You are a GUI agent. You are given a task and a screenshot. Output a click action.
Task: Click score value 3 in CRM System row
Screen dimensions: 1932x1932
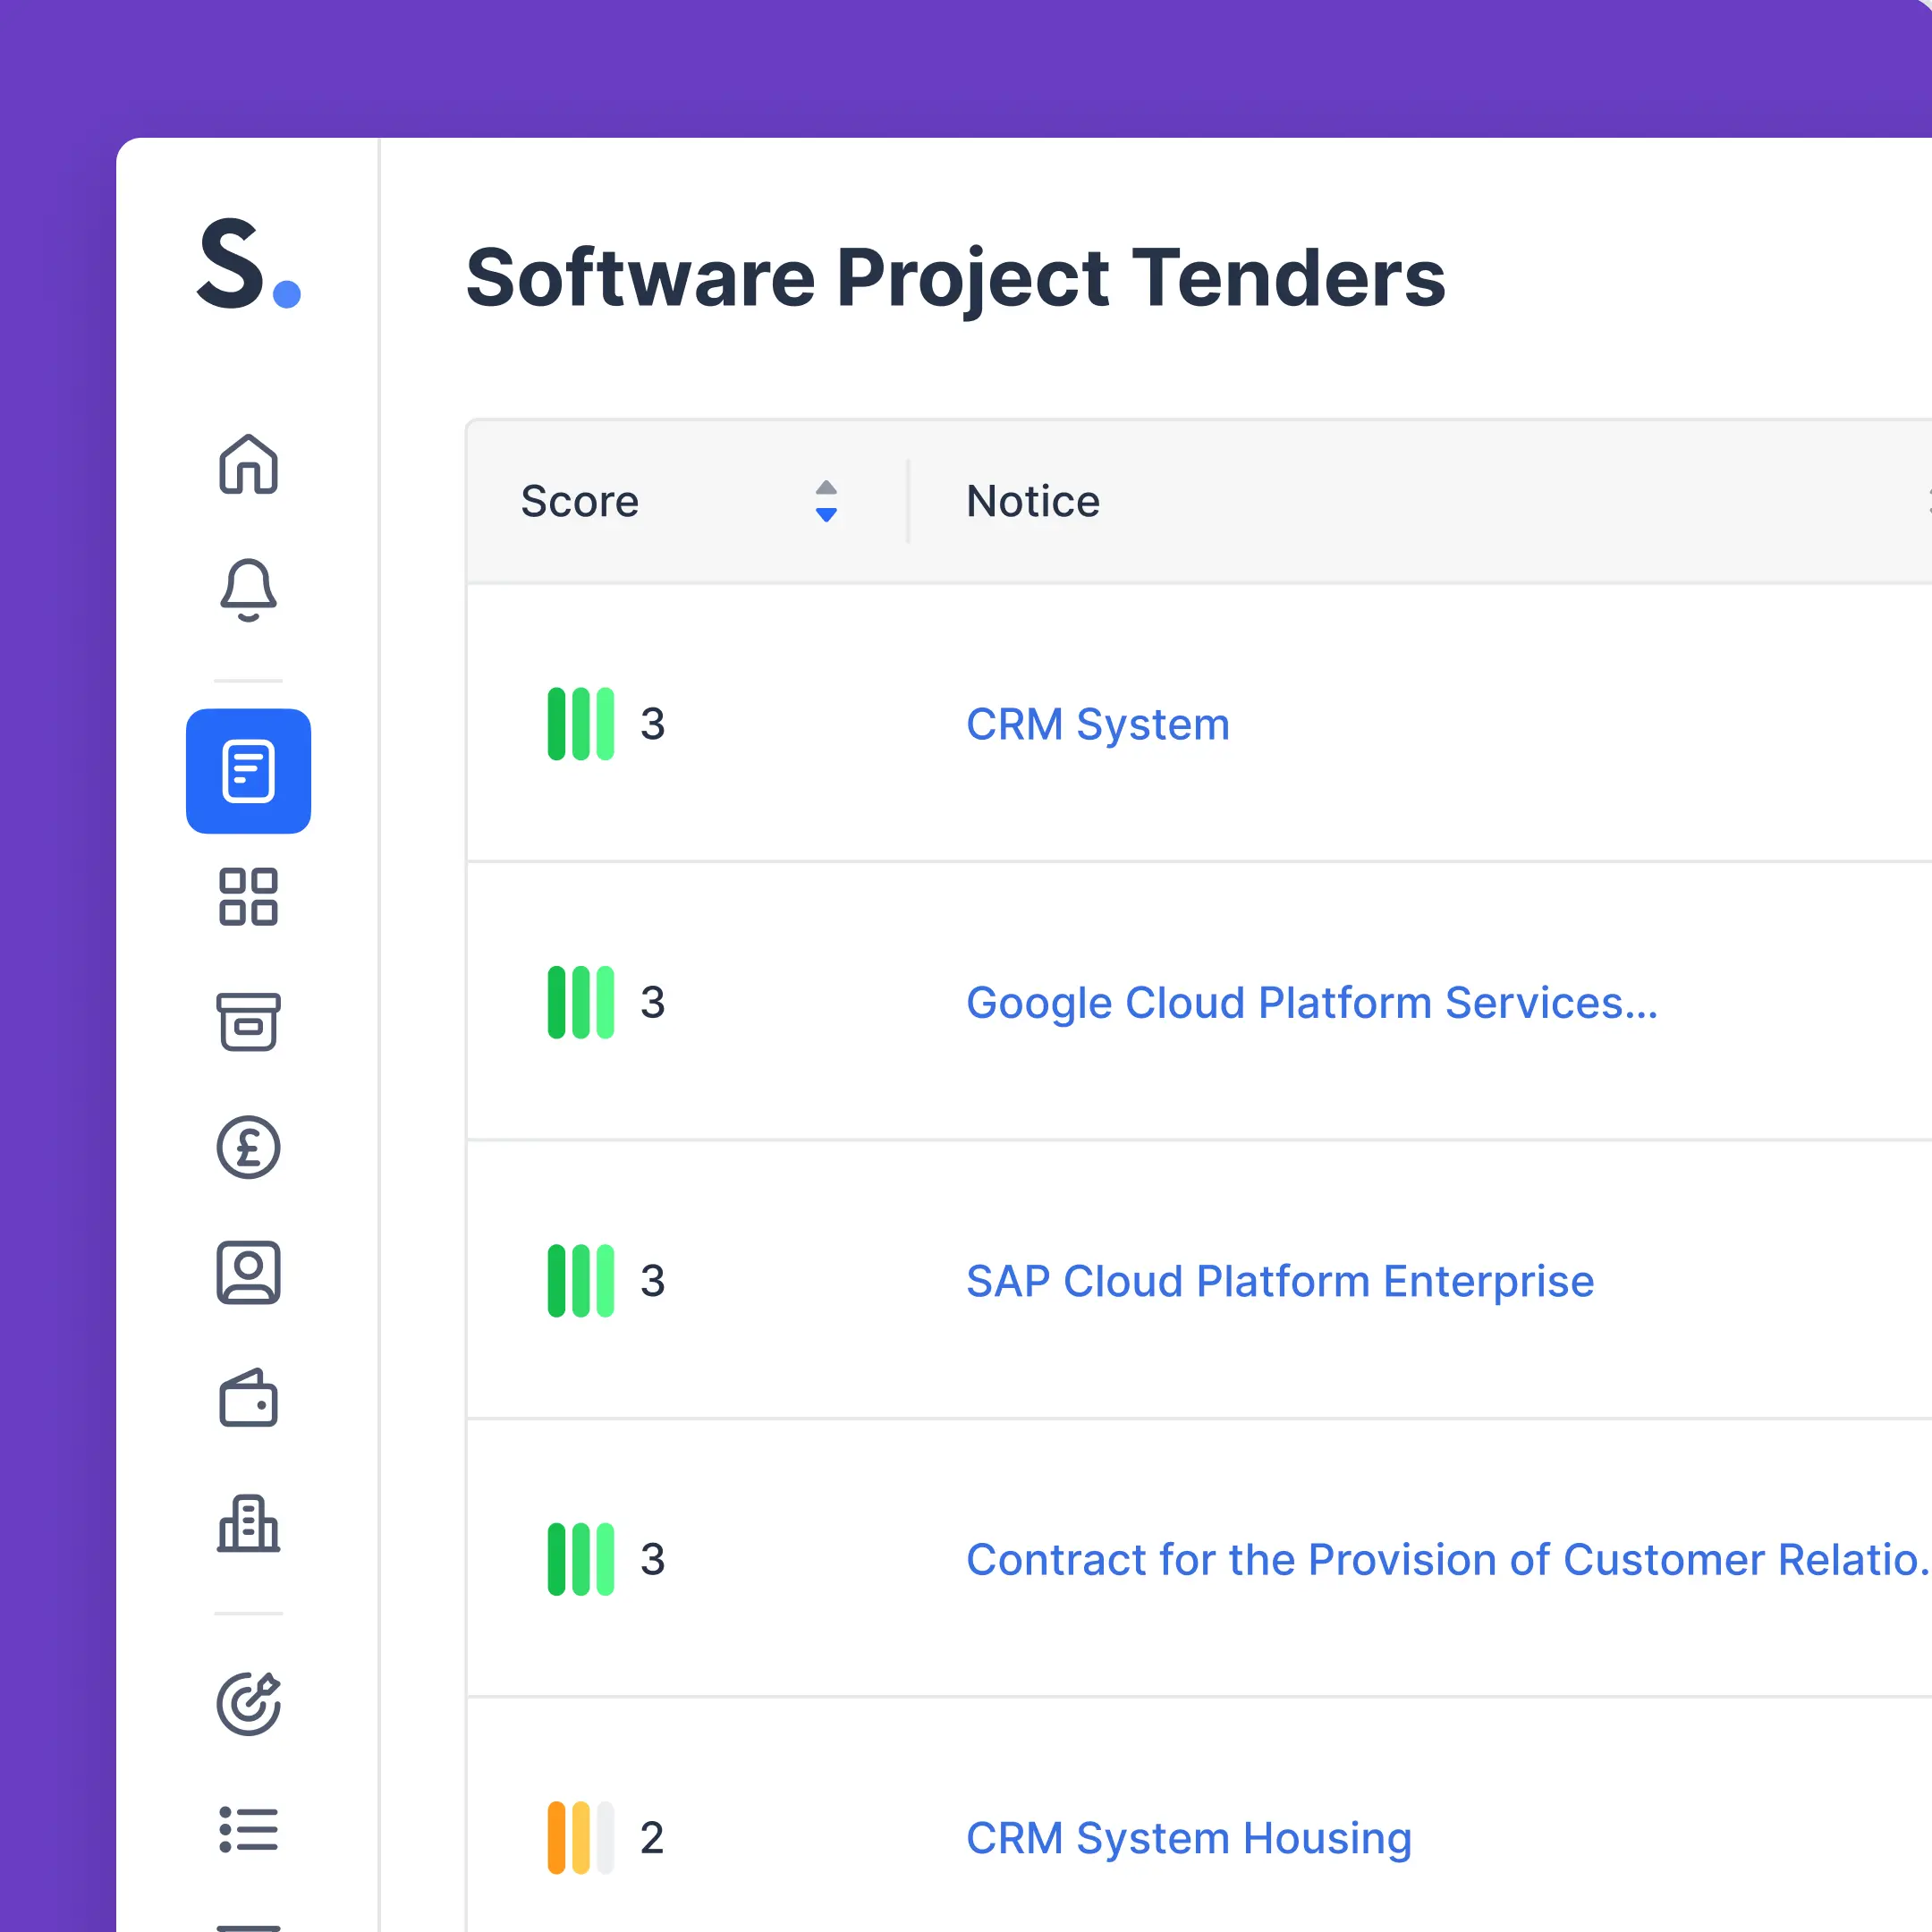[x=653, y=724]
